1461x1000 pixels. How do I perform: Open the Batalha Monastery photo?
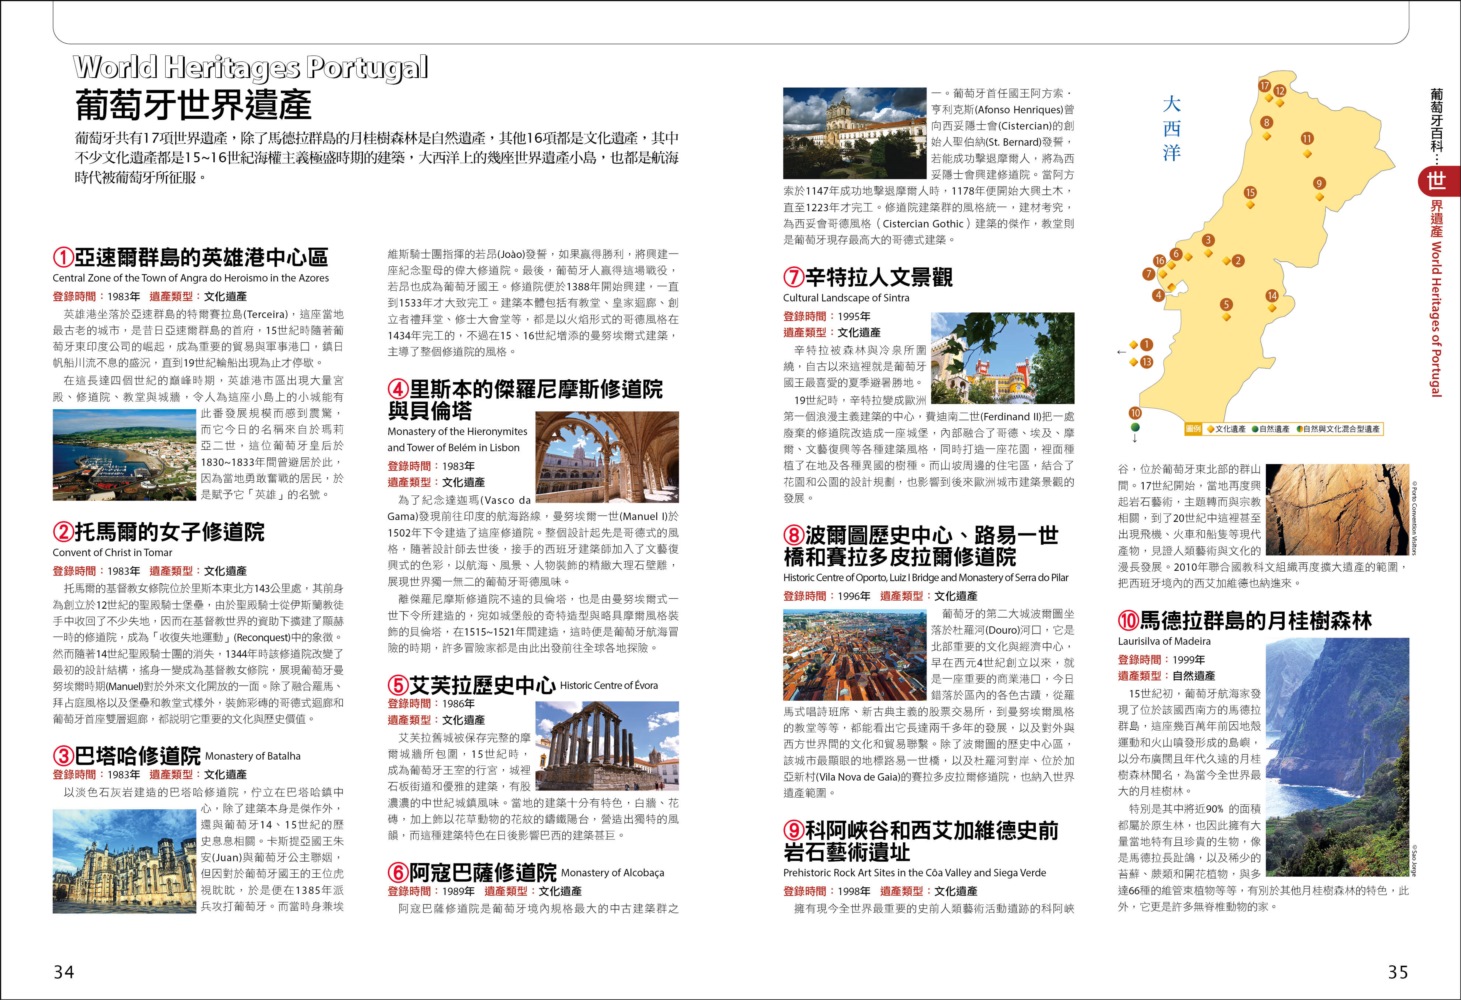124,860
